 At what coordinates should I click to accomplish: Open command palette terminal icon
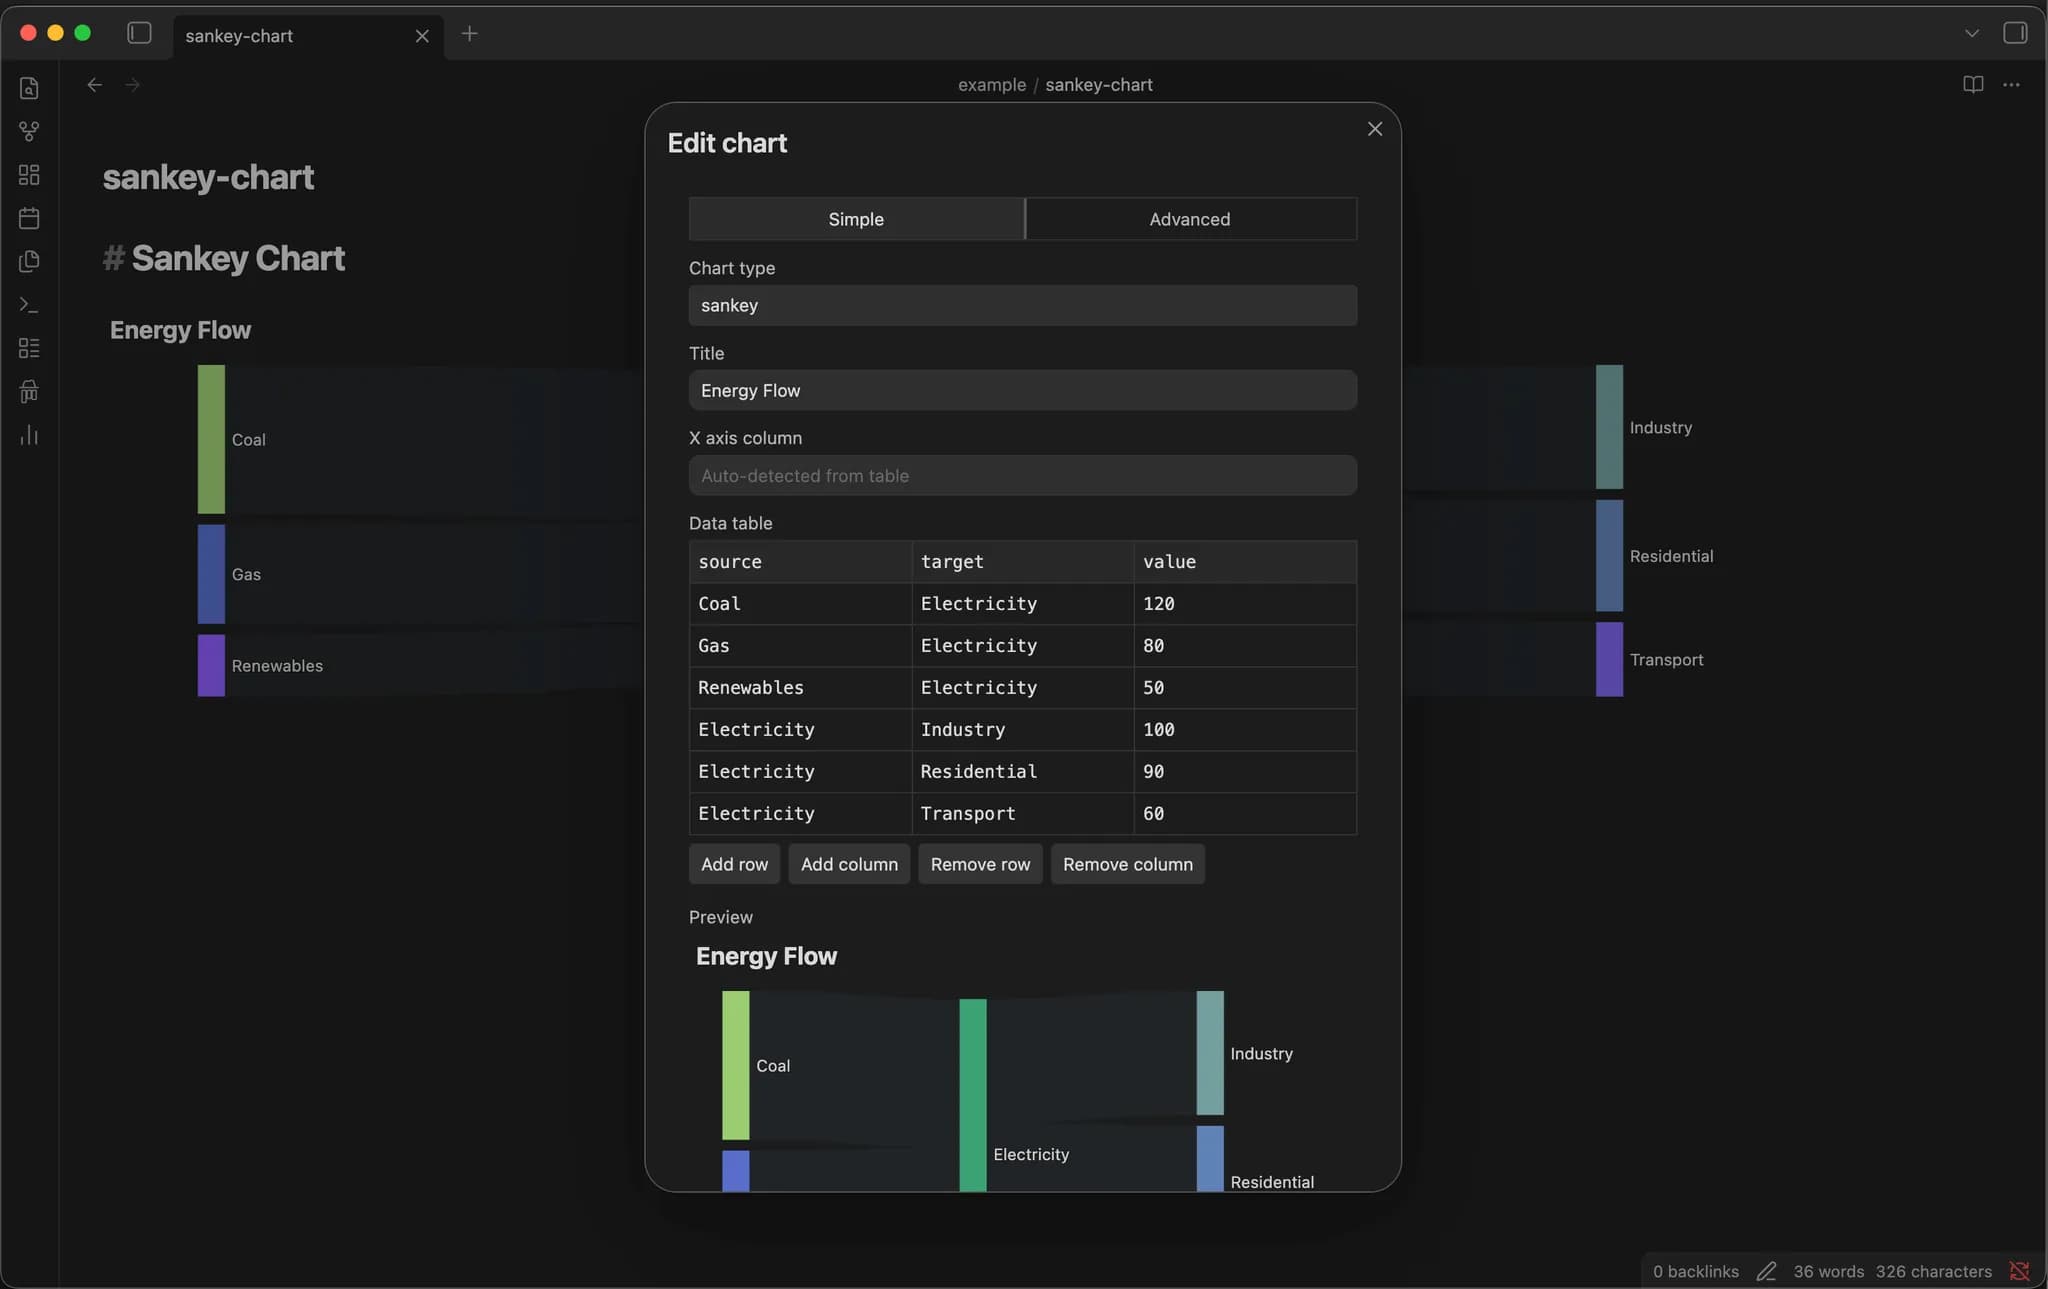pos(29,305)
